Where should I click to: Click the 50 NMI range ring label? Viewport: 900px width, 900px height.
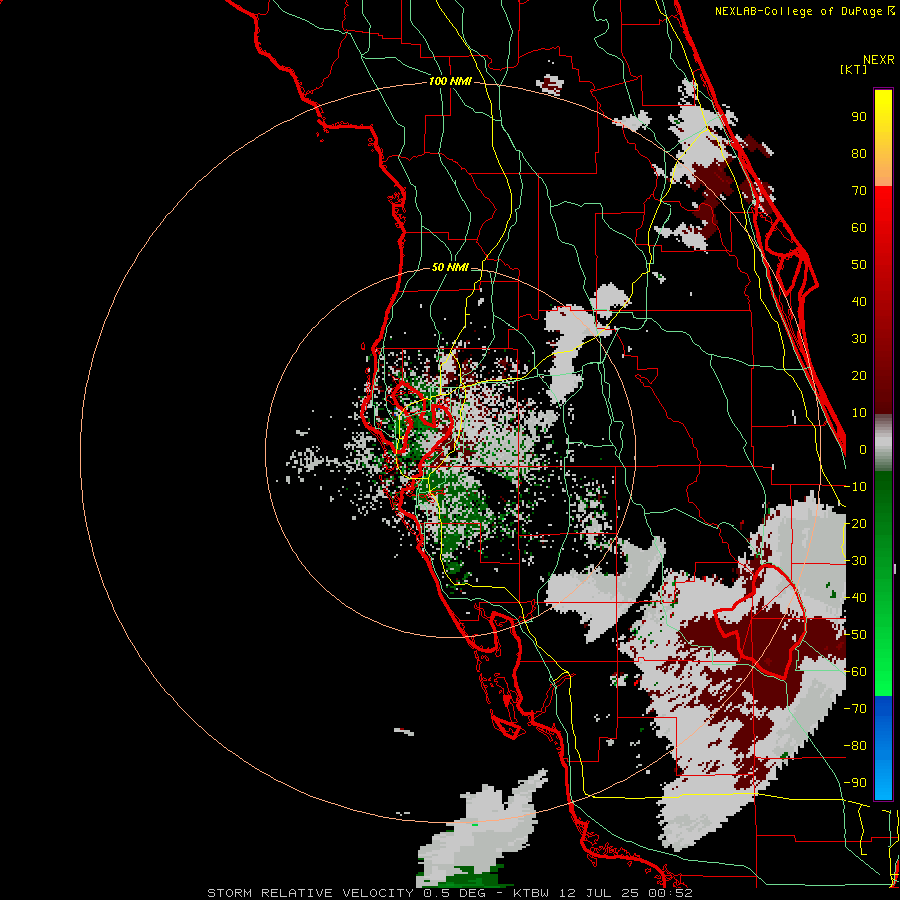[450, 267]
